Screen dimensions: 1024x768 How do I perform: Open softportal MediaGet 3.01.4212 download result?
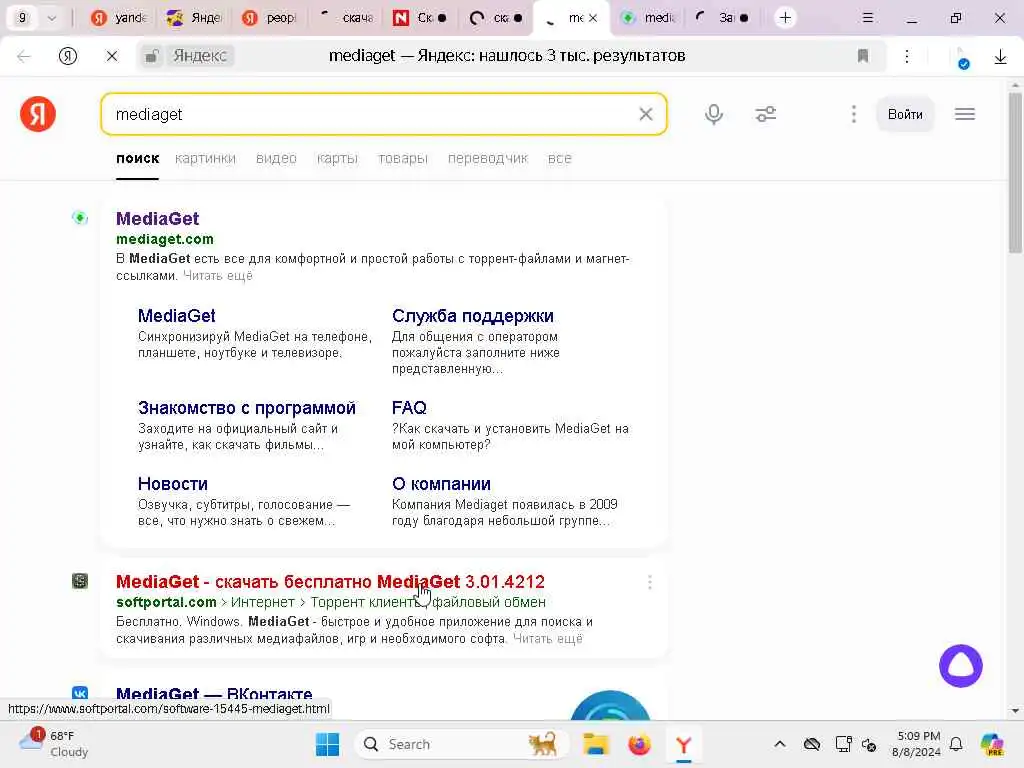click(330, 582)
